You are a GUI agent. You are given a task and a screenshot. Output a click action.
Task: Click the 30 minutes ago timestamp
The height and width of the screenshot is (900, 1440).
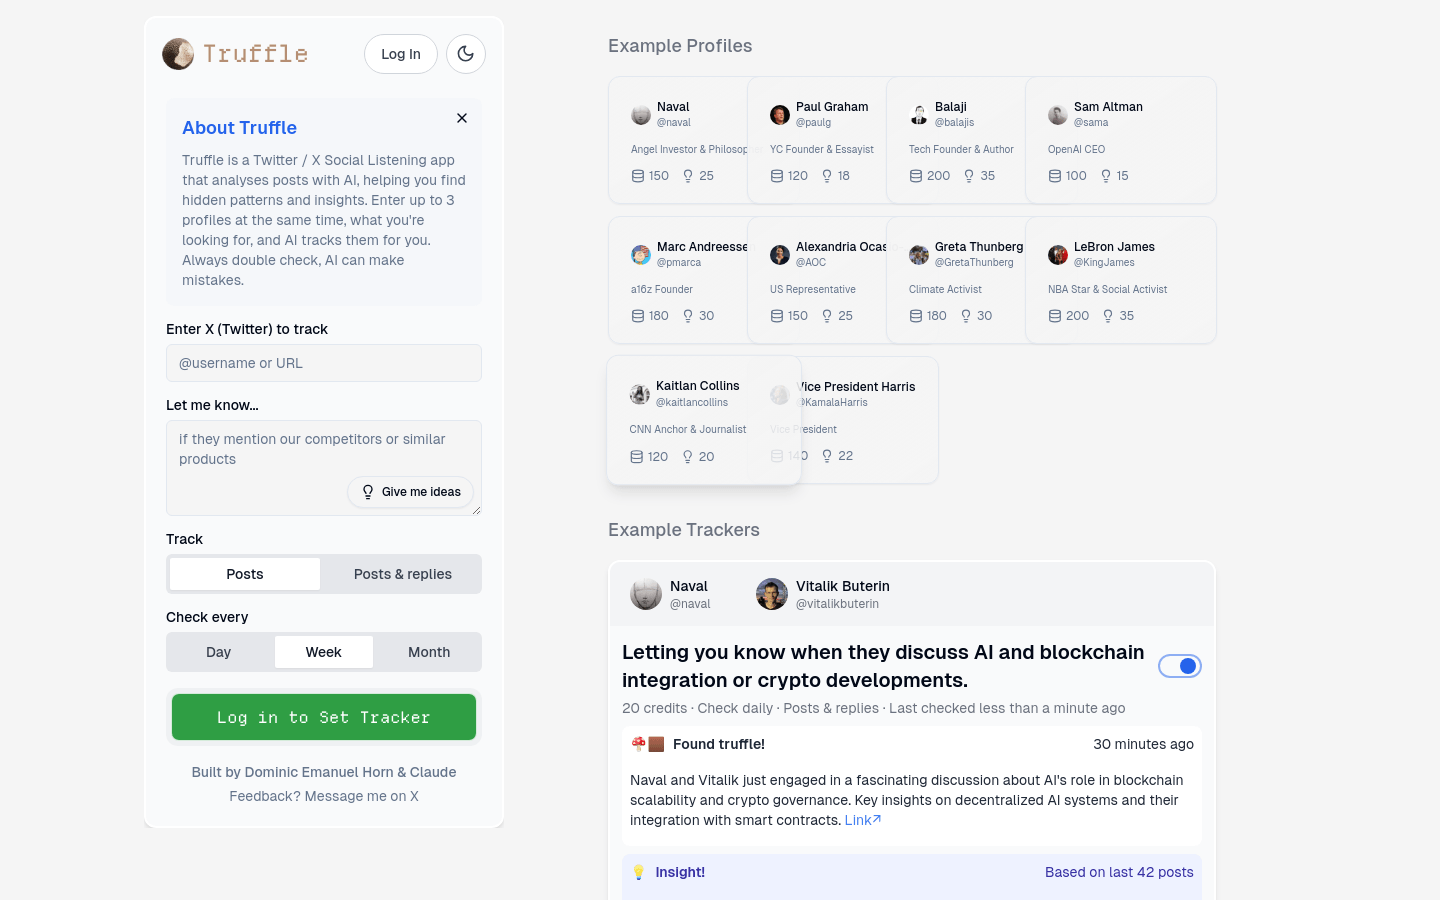tap(1143, 744)
